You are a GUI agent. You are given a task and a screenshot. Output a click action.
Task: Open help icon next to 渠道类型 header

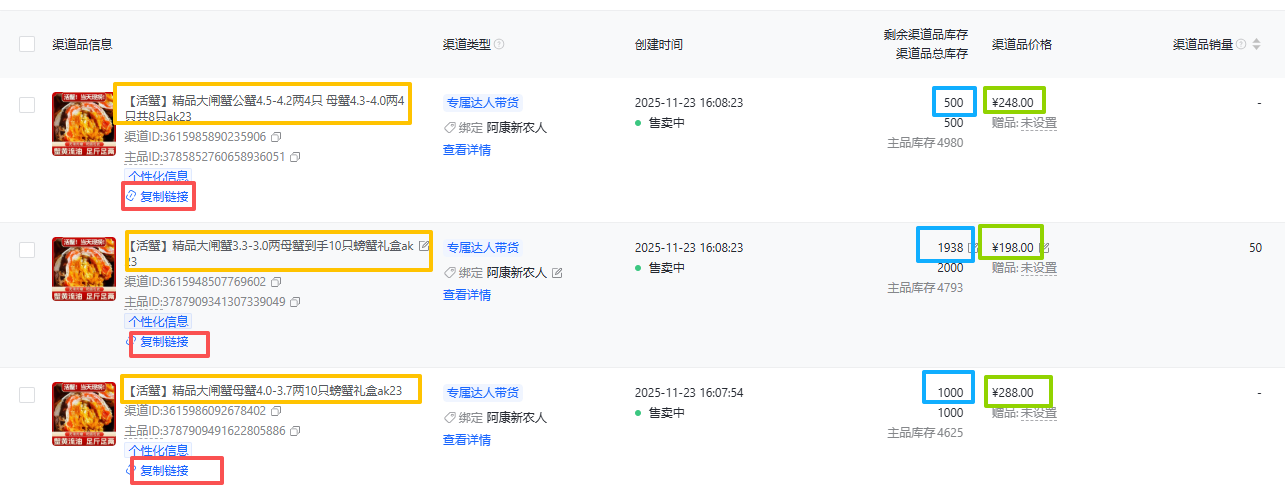(x=499, y=45)
